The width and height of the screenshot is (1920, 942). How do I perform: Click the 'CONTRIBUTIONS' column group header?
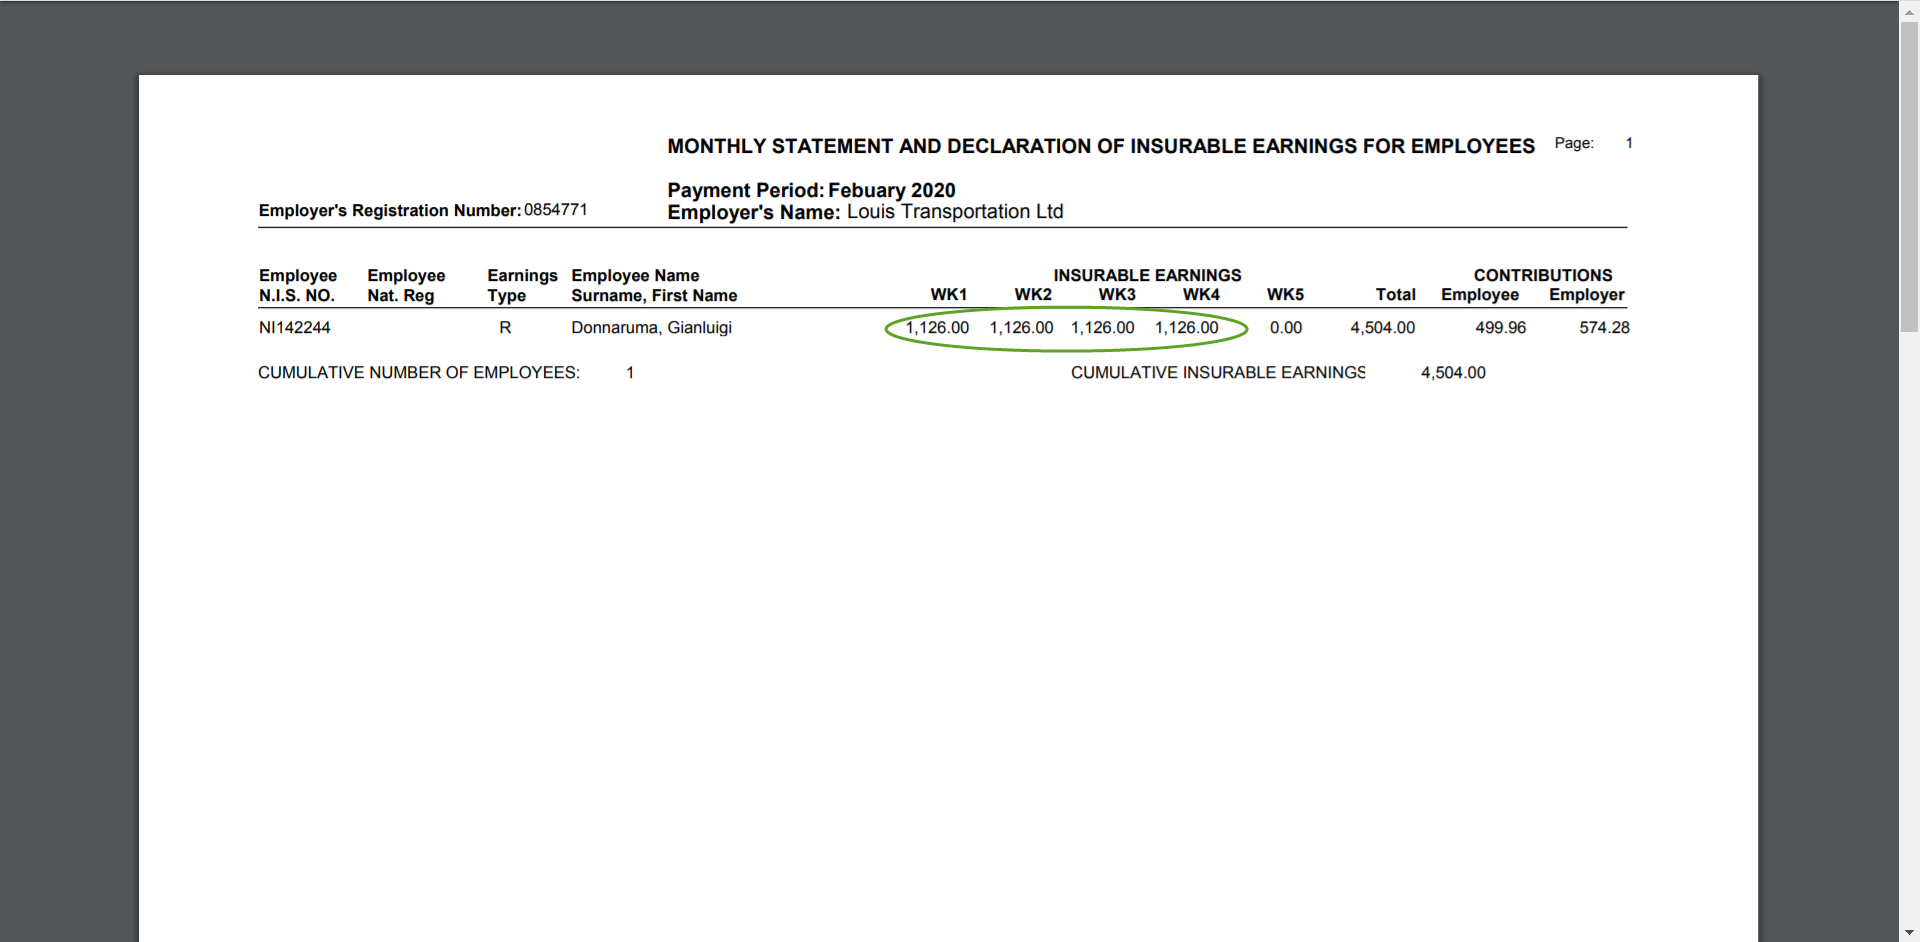1542,275
